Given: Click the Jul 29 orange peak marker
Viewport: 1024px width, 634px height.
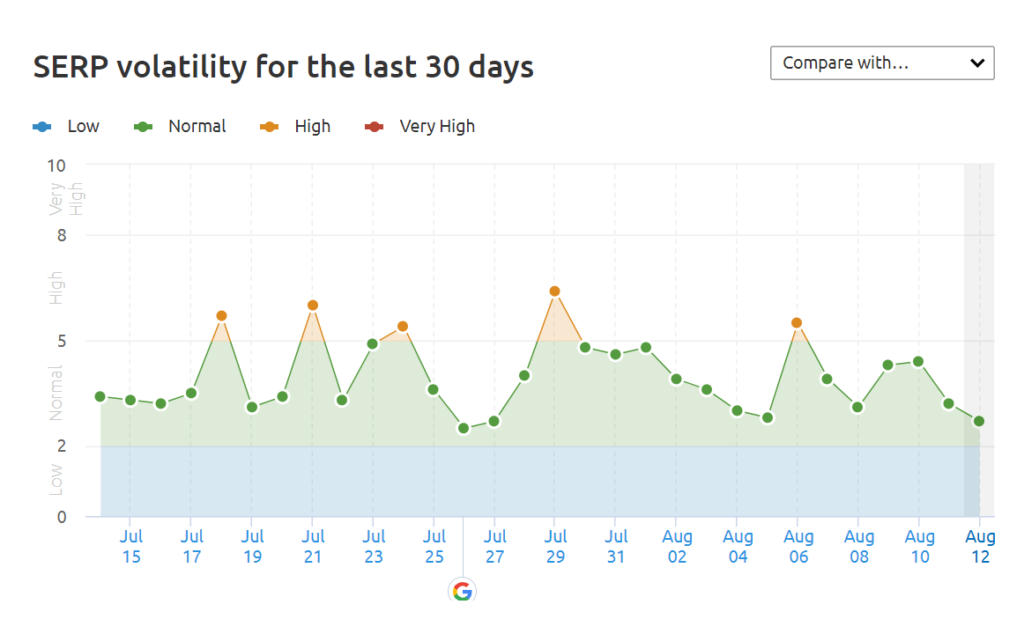Looking at the screenshot, I should (x=556, y=290).
